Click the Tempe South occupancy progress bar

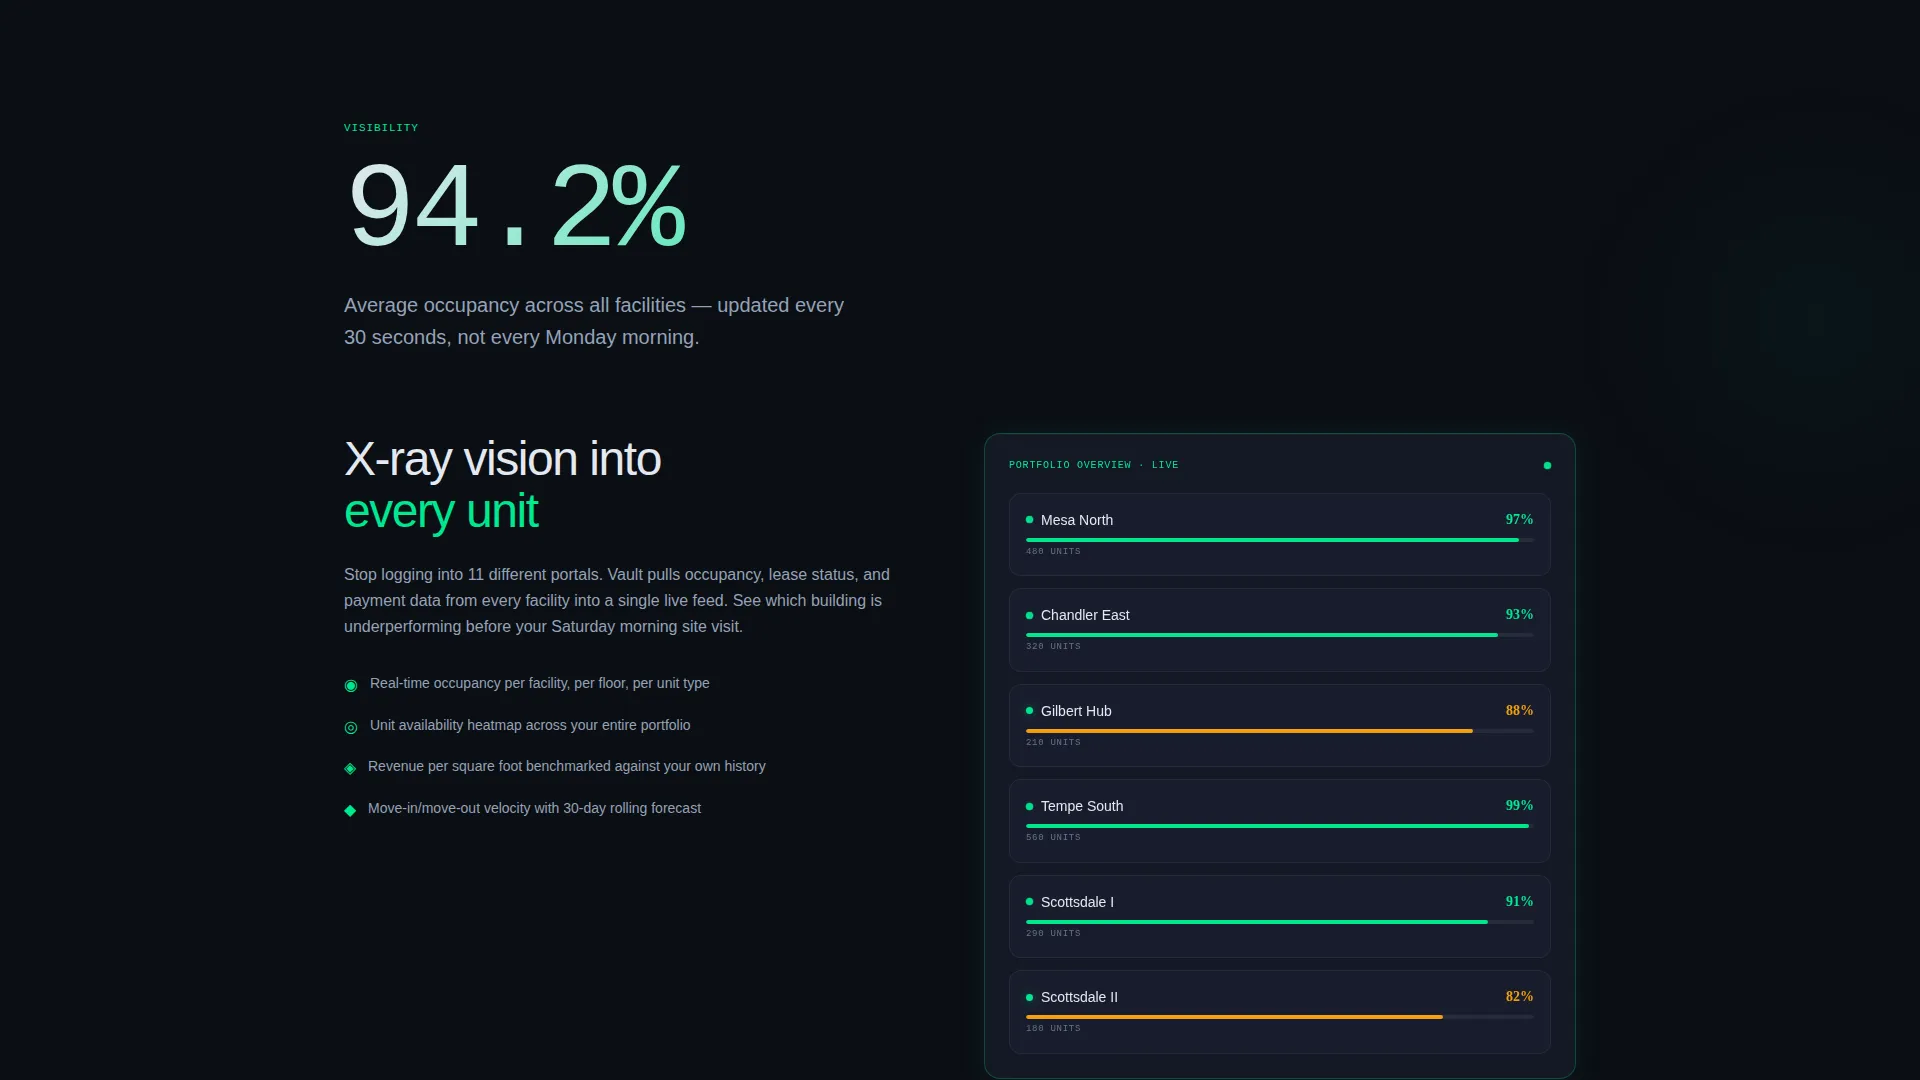coord(1280,826)
